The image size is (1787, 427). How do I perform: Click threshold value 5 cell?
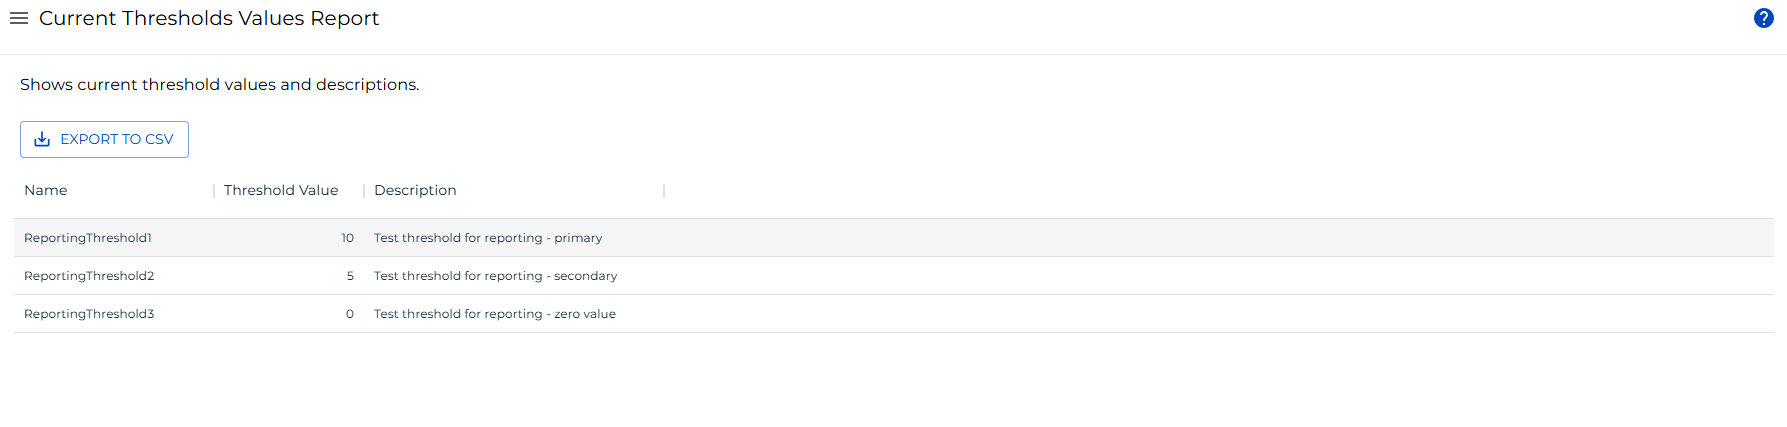pos(350,276)
